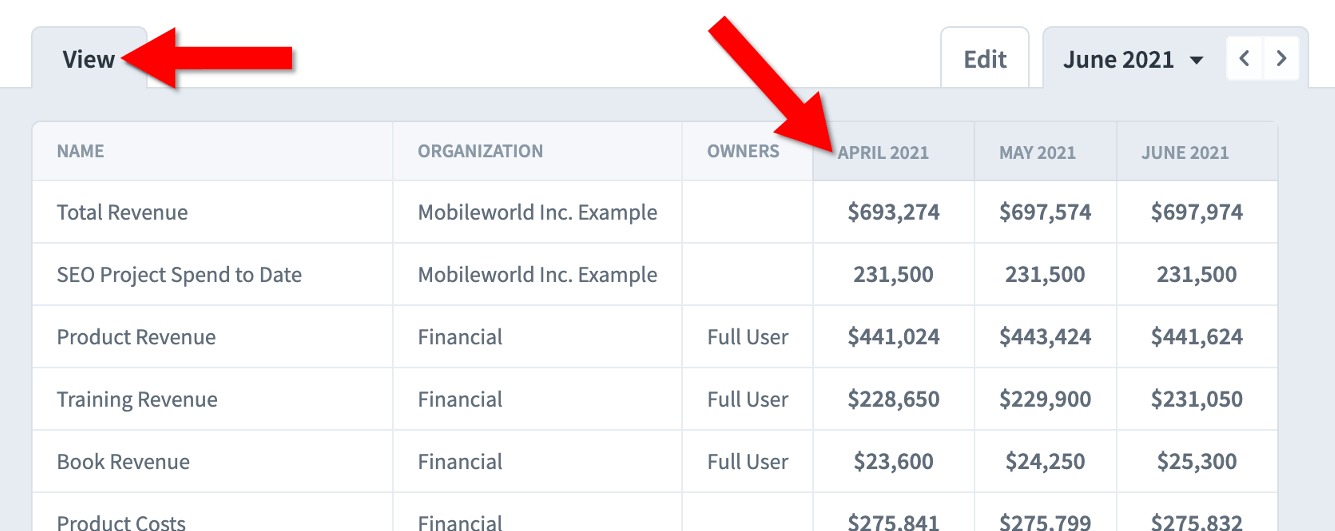Open SEO Project Spend to Date metric

(x=179, y=275)
